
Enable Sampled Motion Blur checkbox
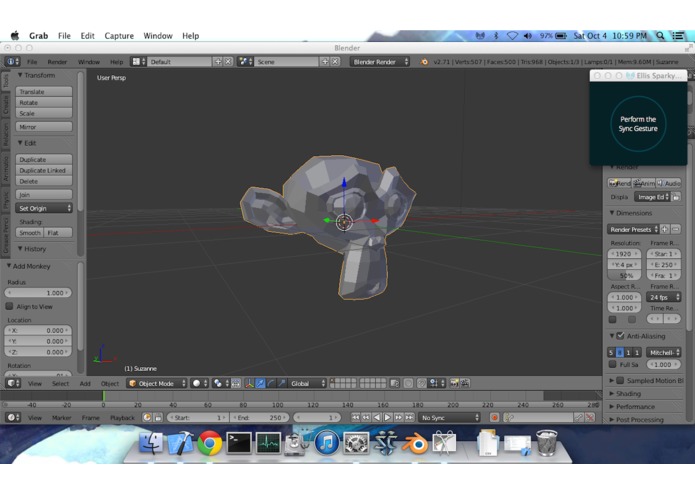tap(621, 380)
